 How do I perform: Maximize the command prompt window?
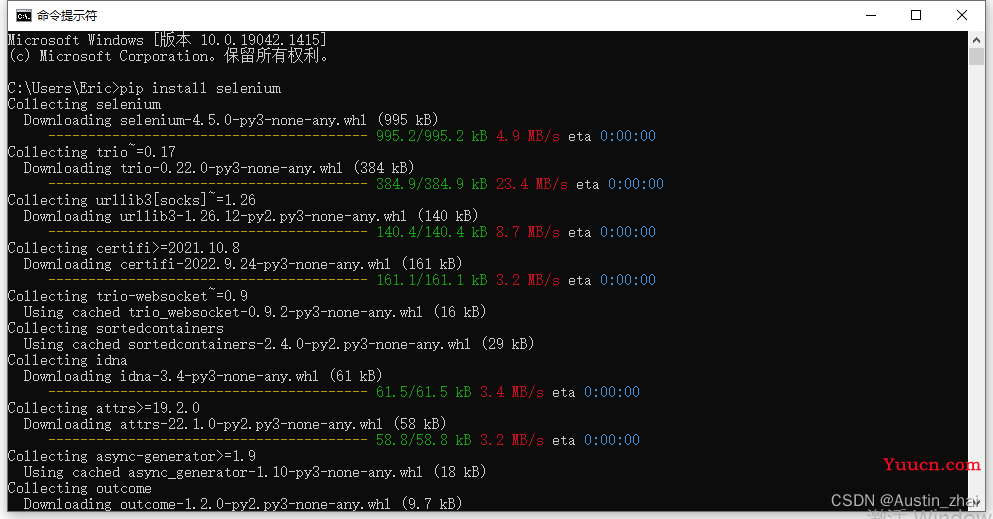pyautogui.click(x=916, y=15)
